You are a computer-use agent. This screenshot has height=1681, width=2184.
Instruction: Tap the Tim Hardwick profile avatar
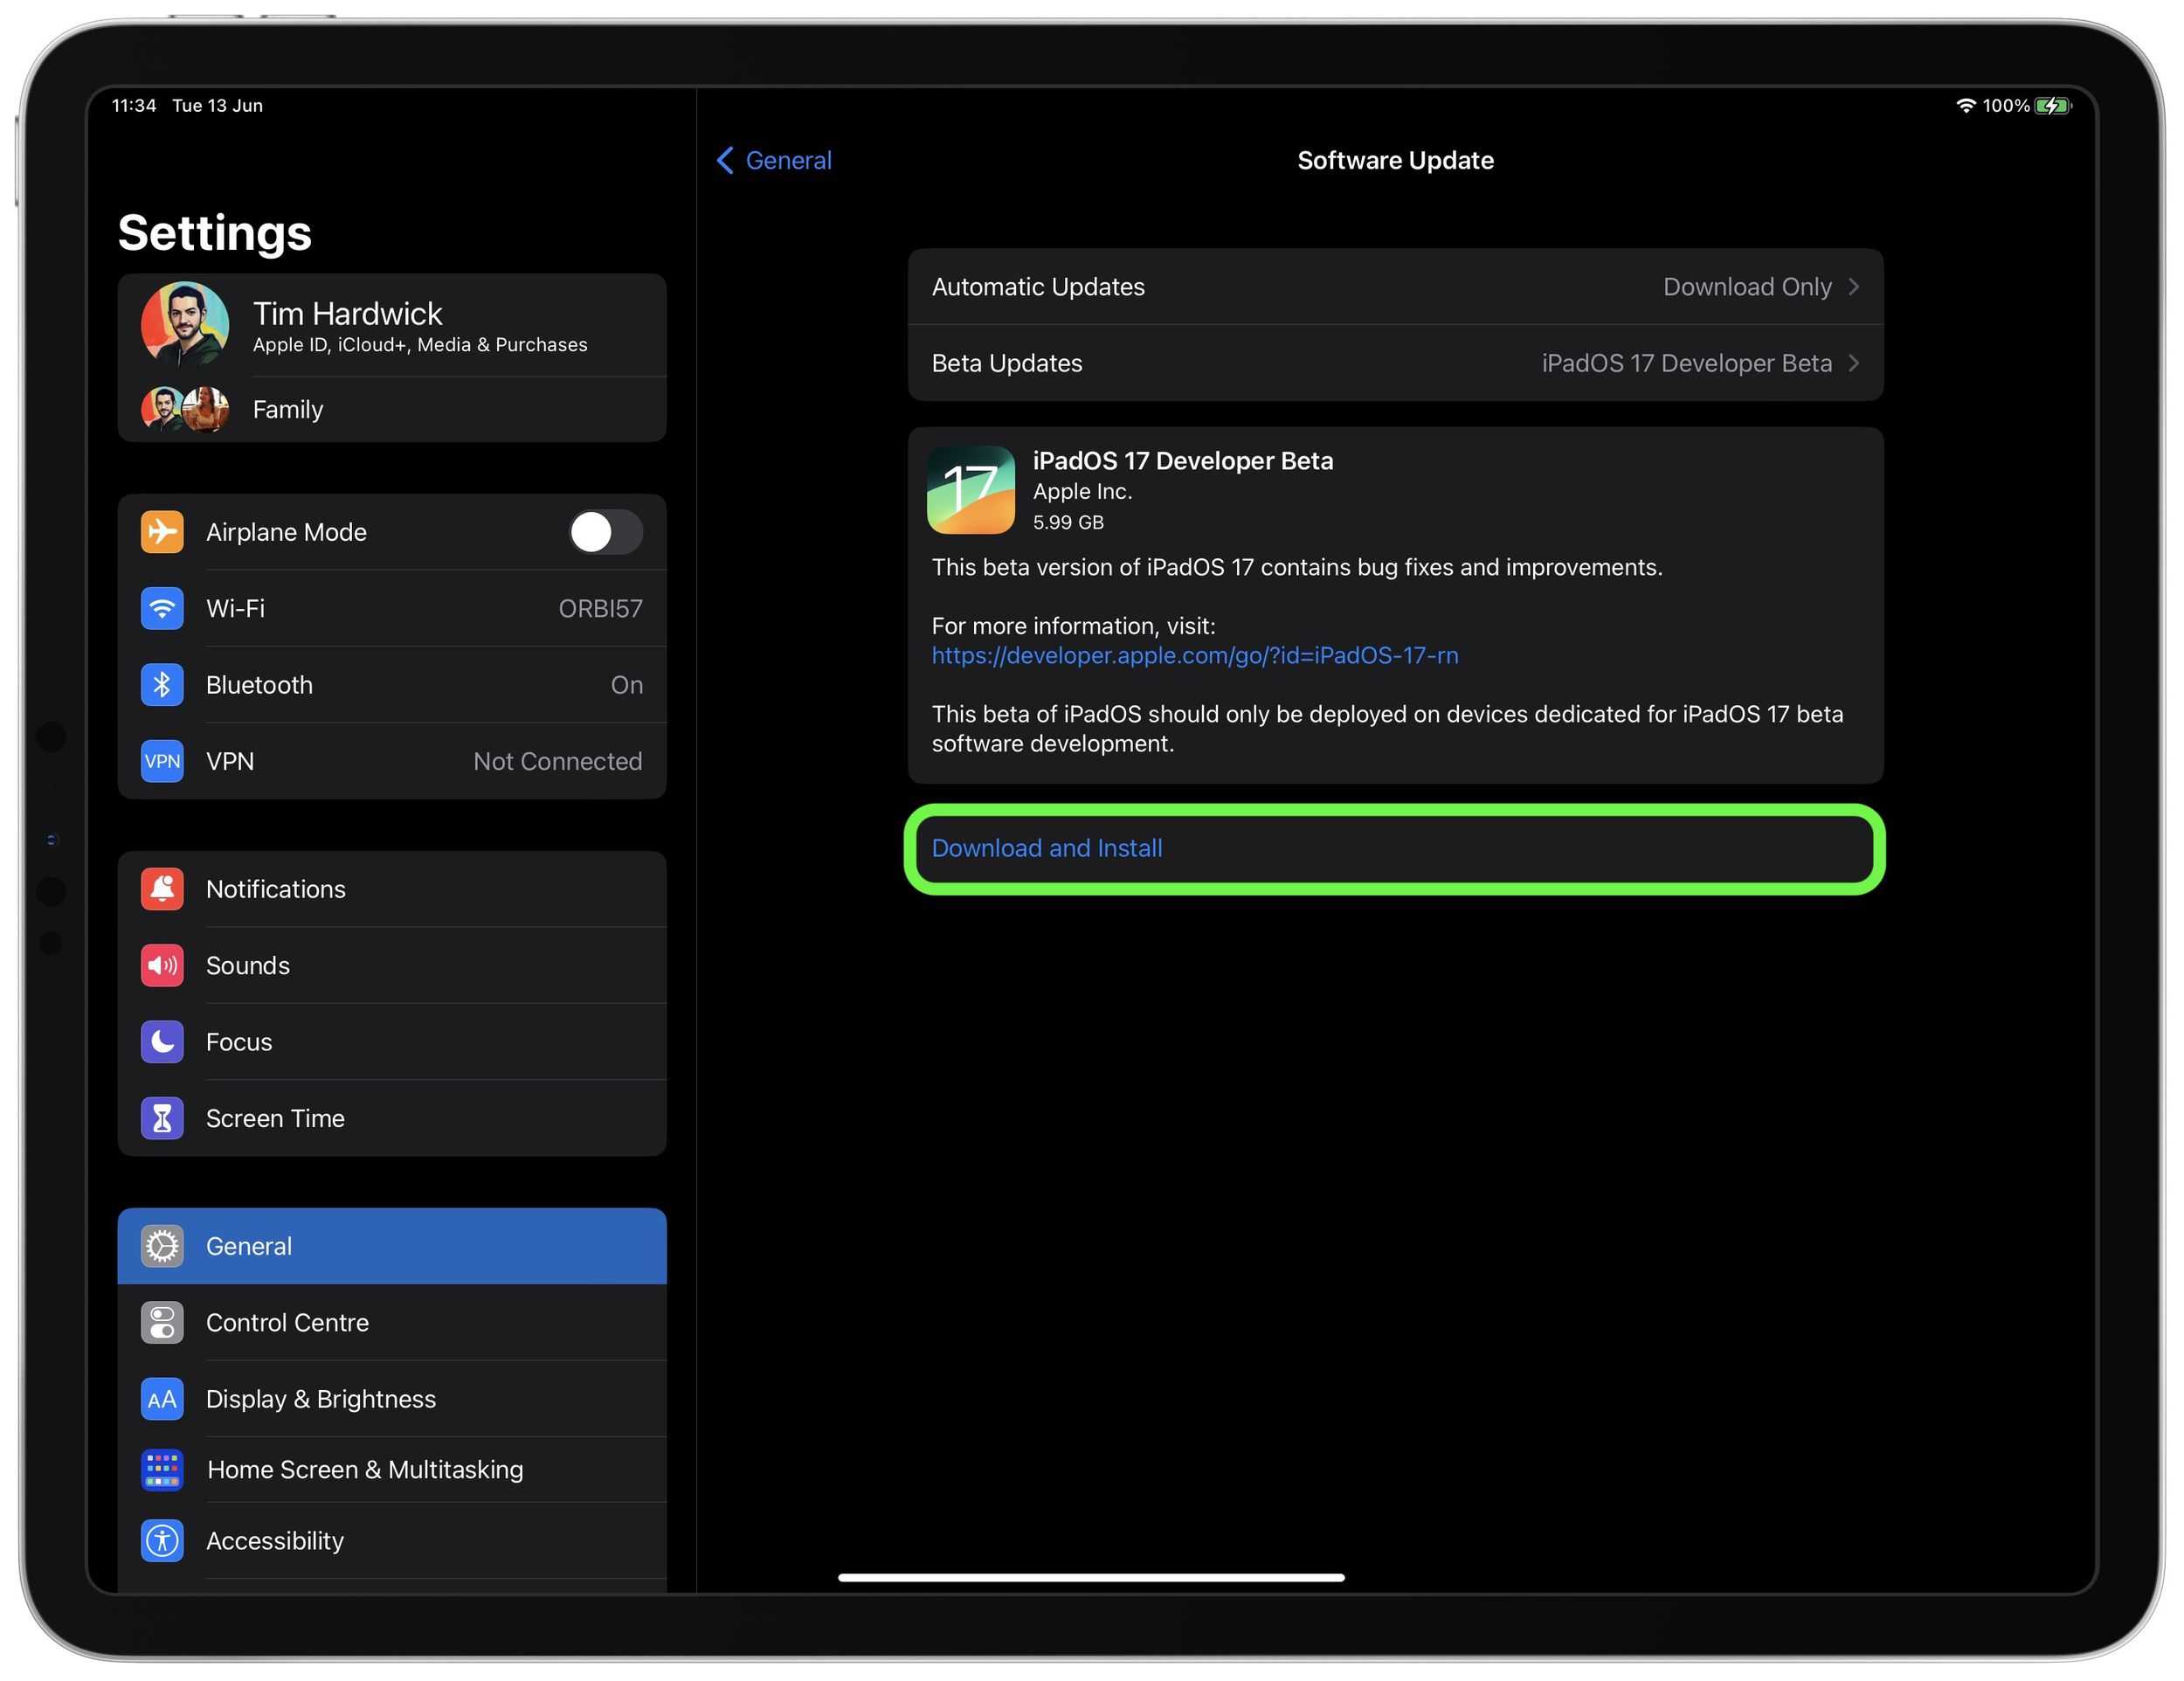(x=185, y=324)
